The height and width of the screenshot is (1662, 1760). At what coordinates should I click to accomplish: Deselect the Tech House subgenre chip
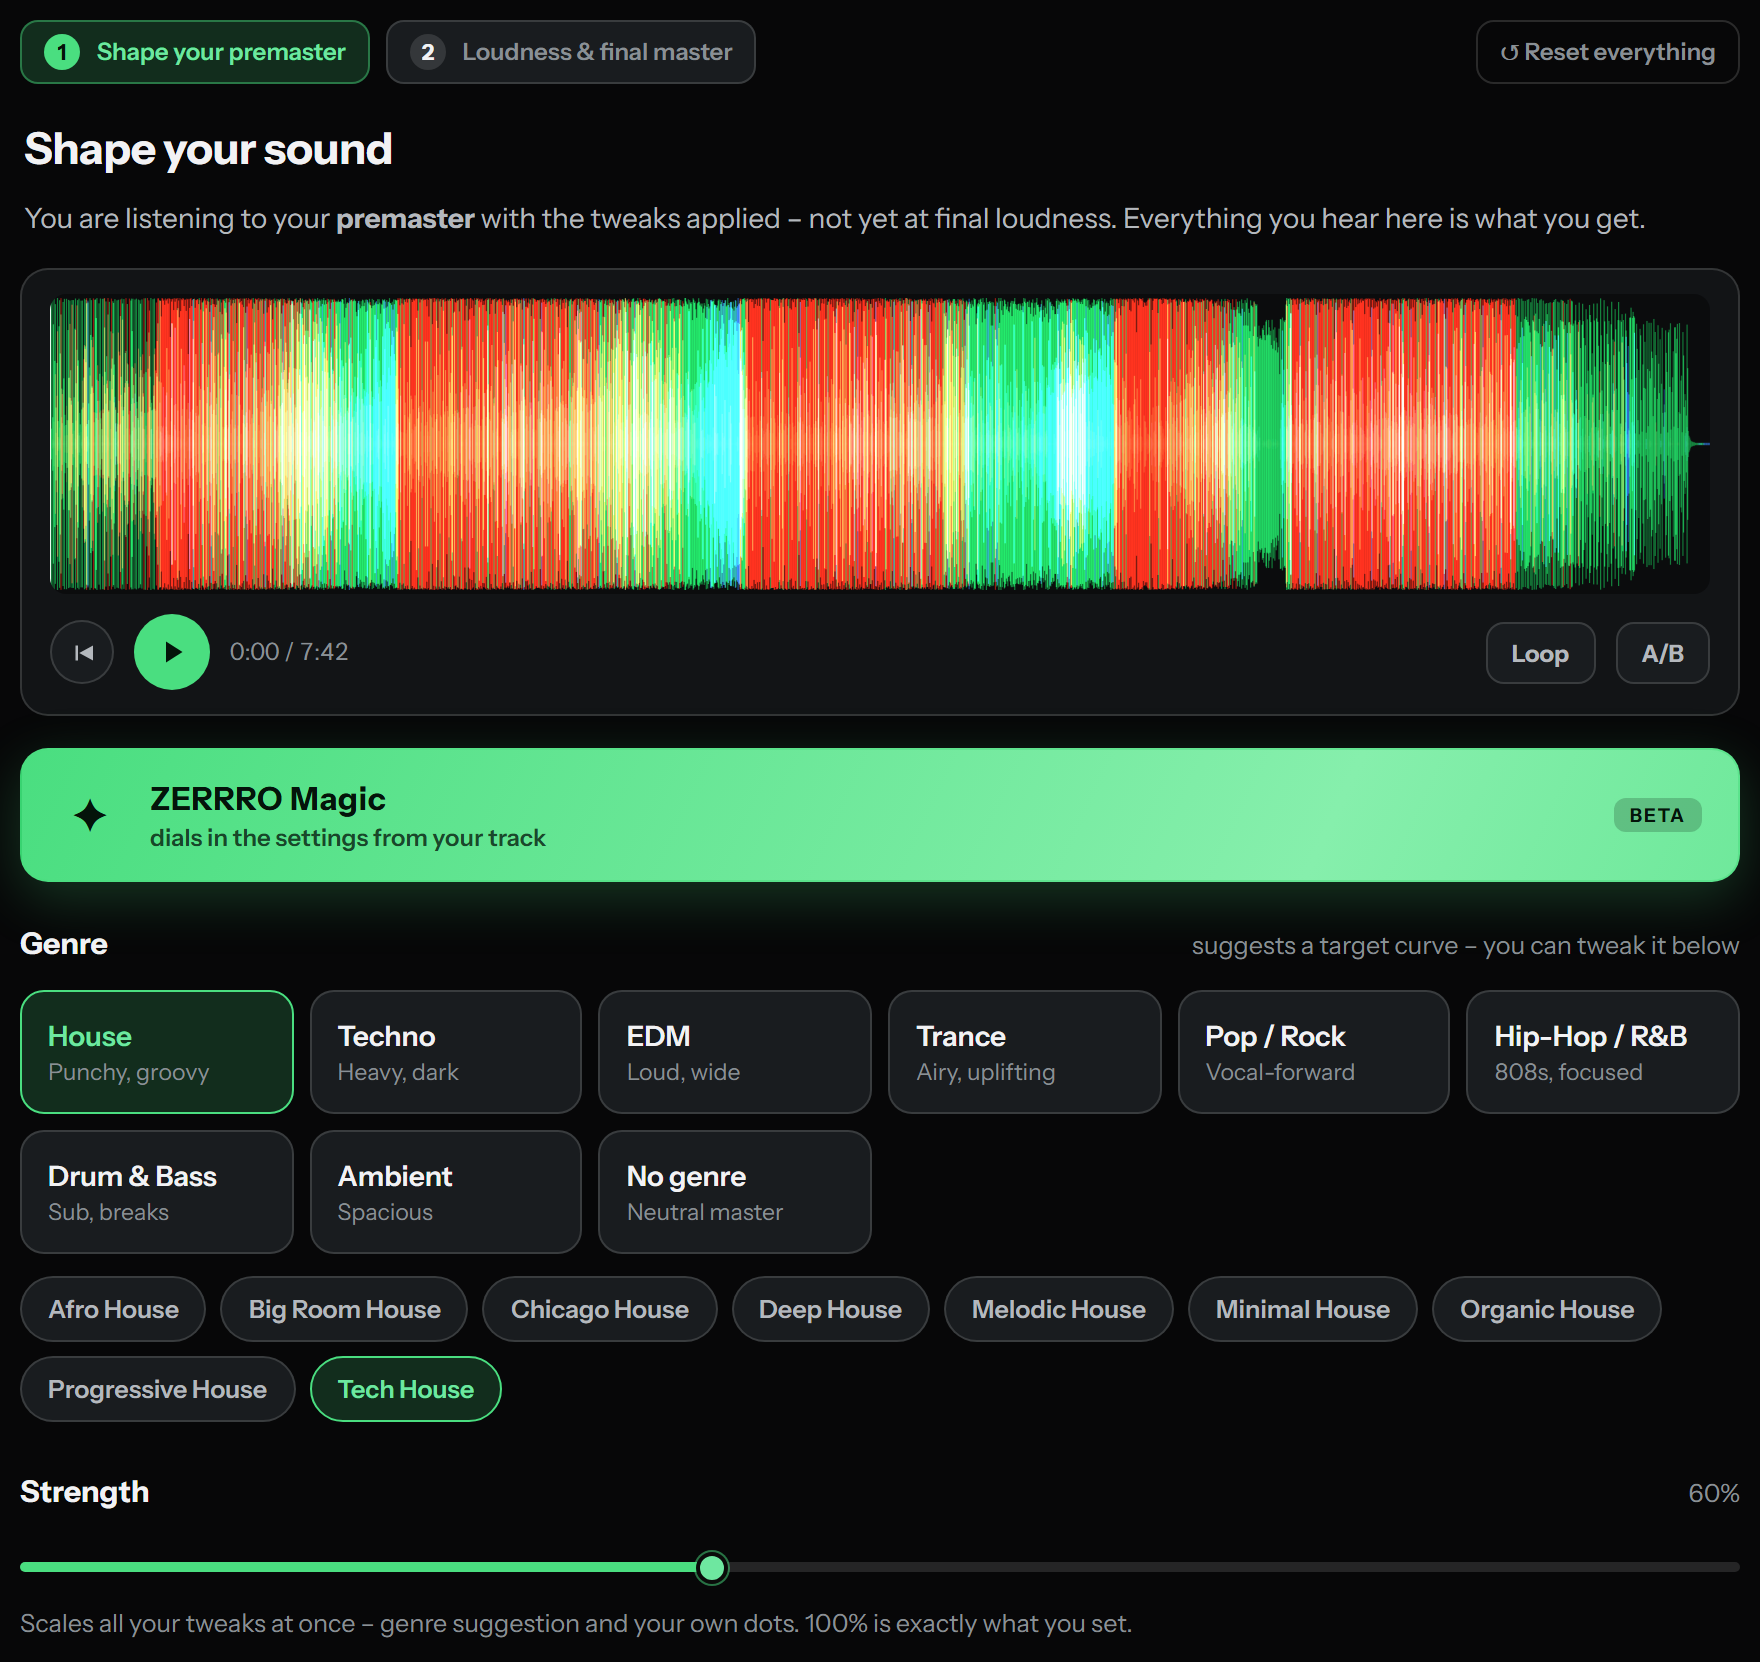pyautogui.click(x=406, y=1389)
